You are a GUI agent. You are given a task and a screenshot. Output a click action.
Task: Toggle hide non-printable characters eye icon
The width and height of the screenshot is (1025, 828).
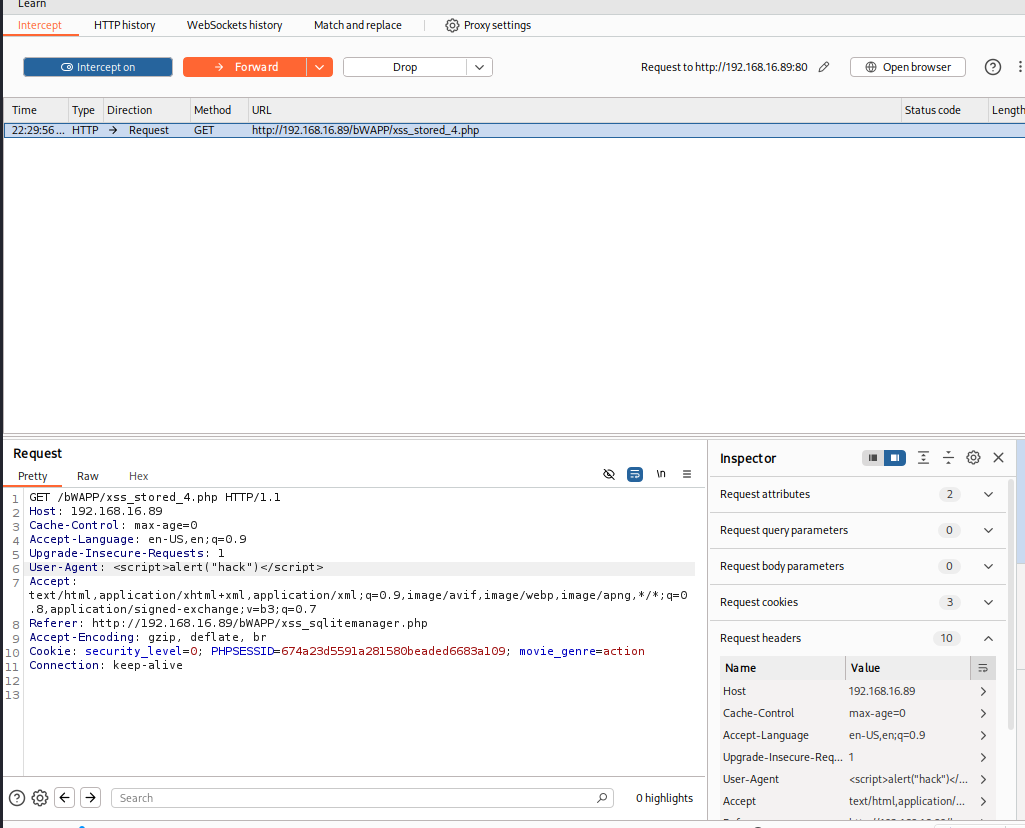[x=609, y=474]
